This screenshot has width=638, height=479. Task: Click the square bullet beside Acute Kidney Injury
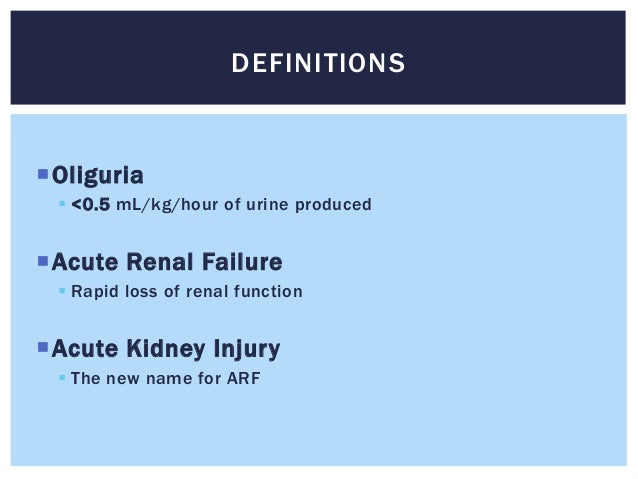click(43, 347)
